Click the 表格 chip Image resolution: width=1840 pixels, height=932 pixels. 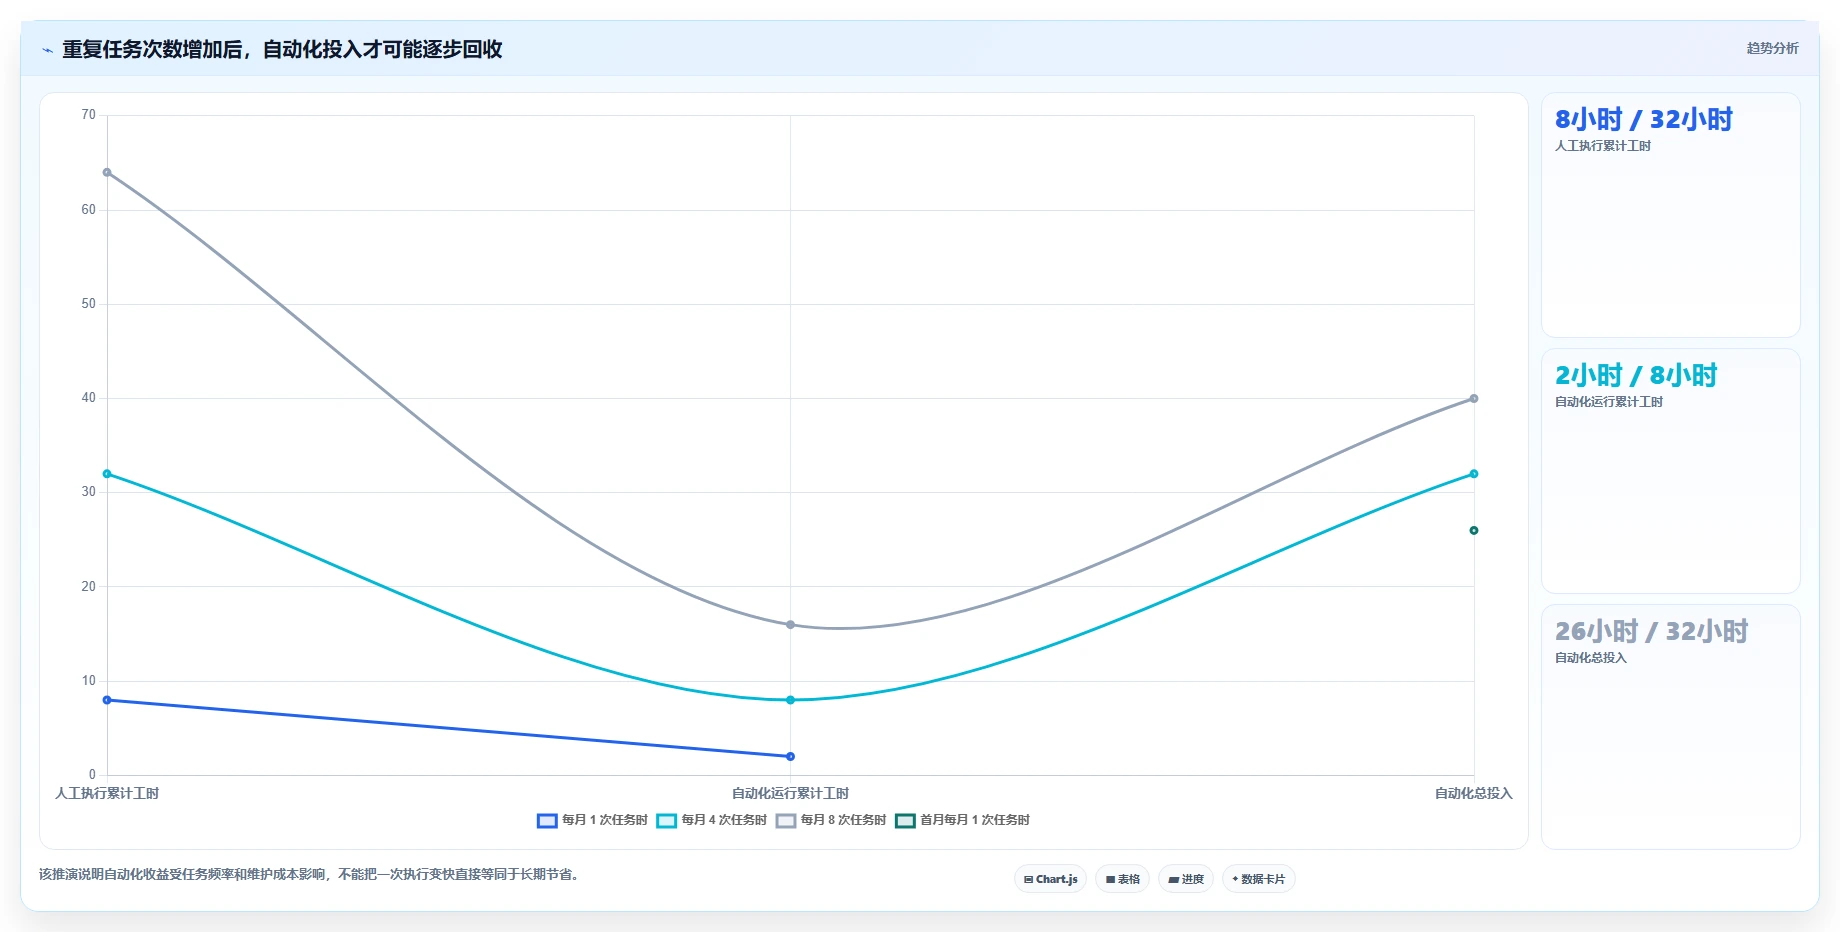(1123, 879)
